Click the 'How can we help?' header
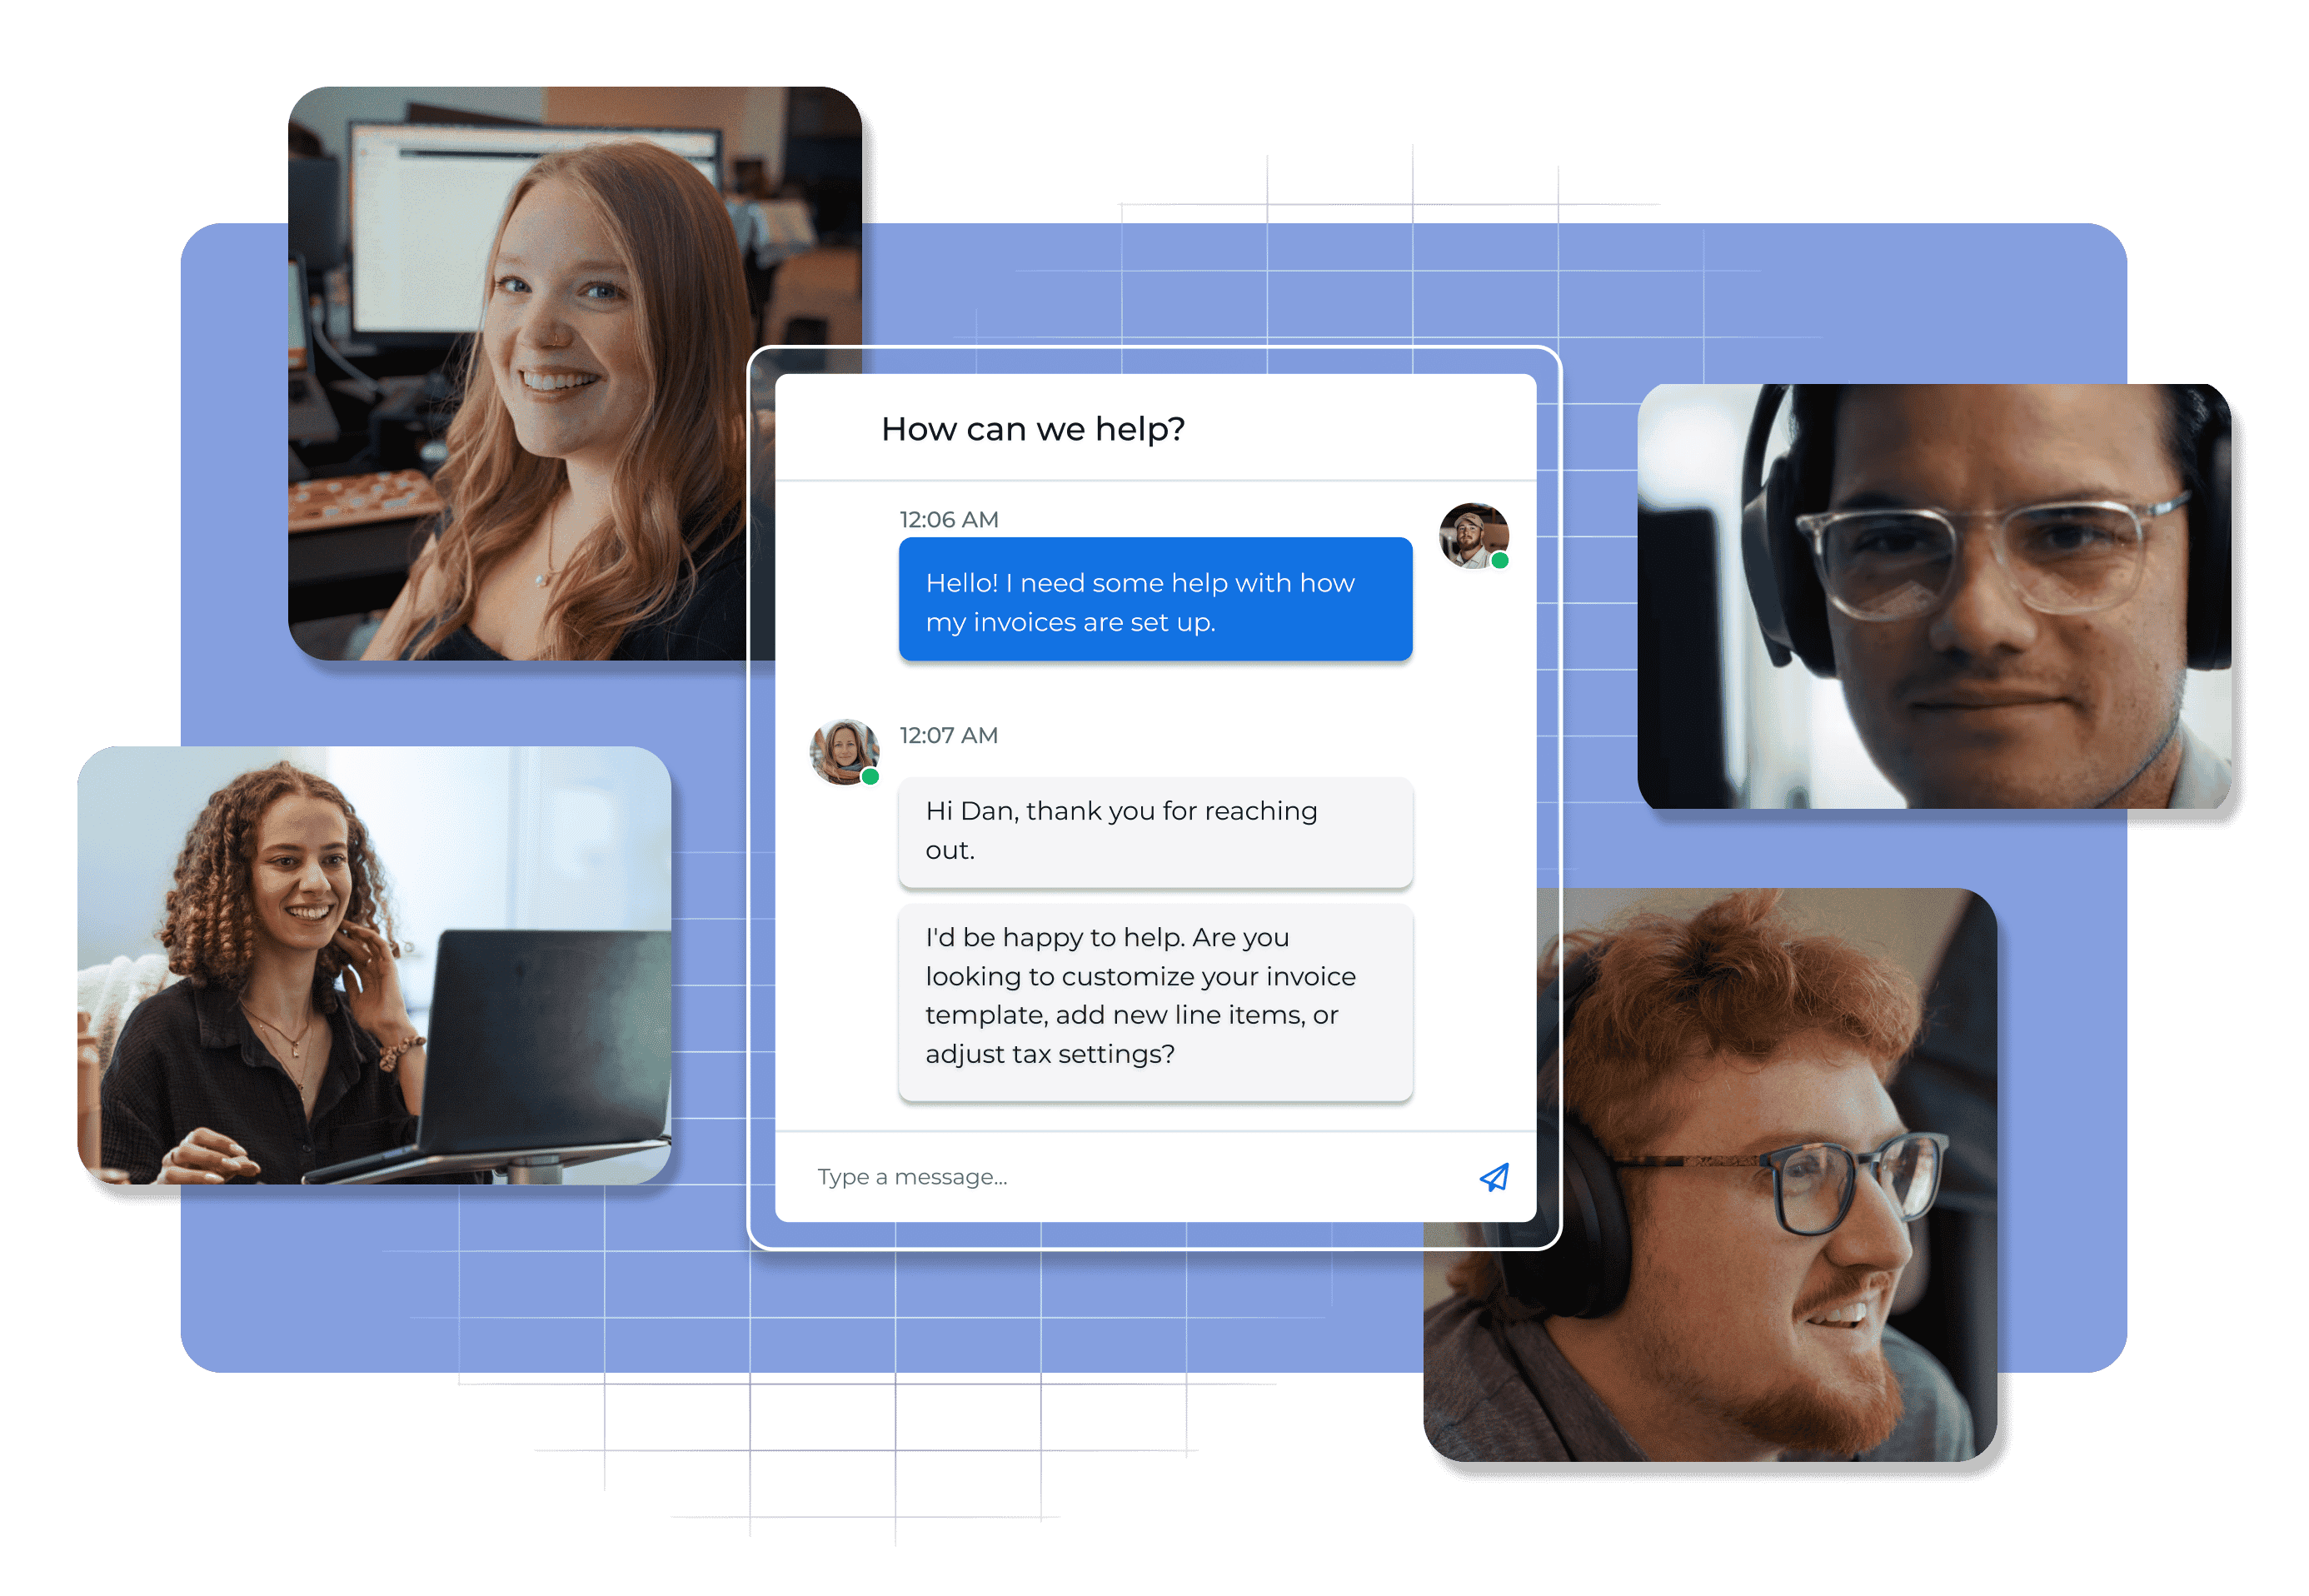 1032,429
